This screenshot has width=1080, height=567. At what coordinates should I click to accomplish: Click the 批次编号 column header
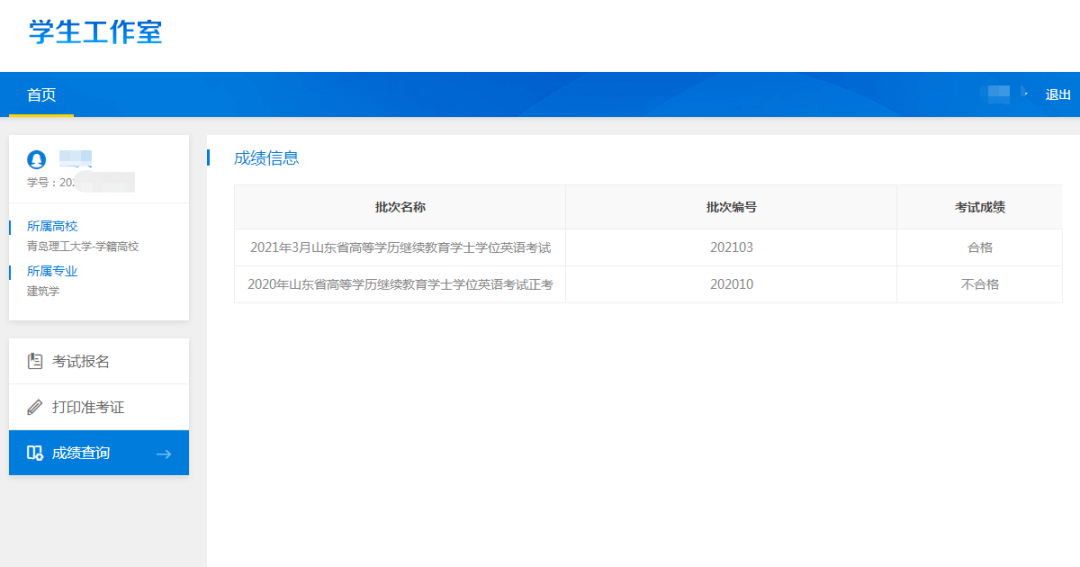point(731,207)
